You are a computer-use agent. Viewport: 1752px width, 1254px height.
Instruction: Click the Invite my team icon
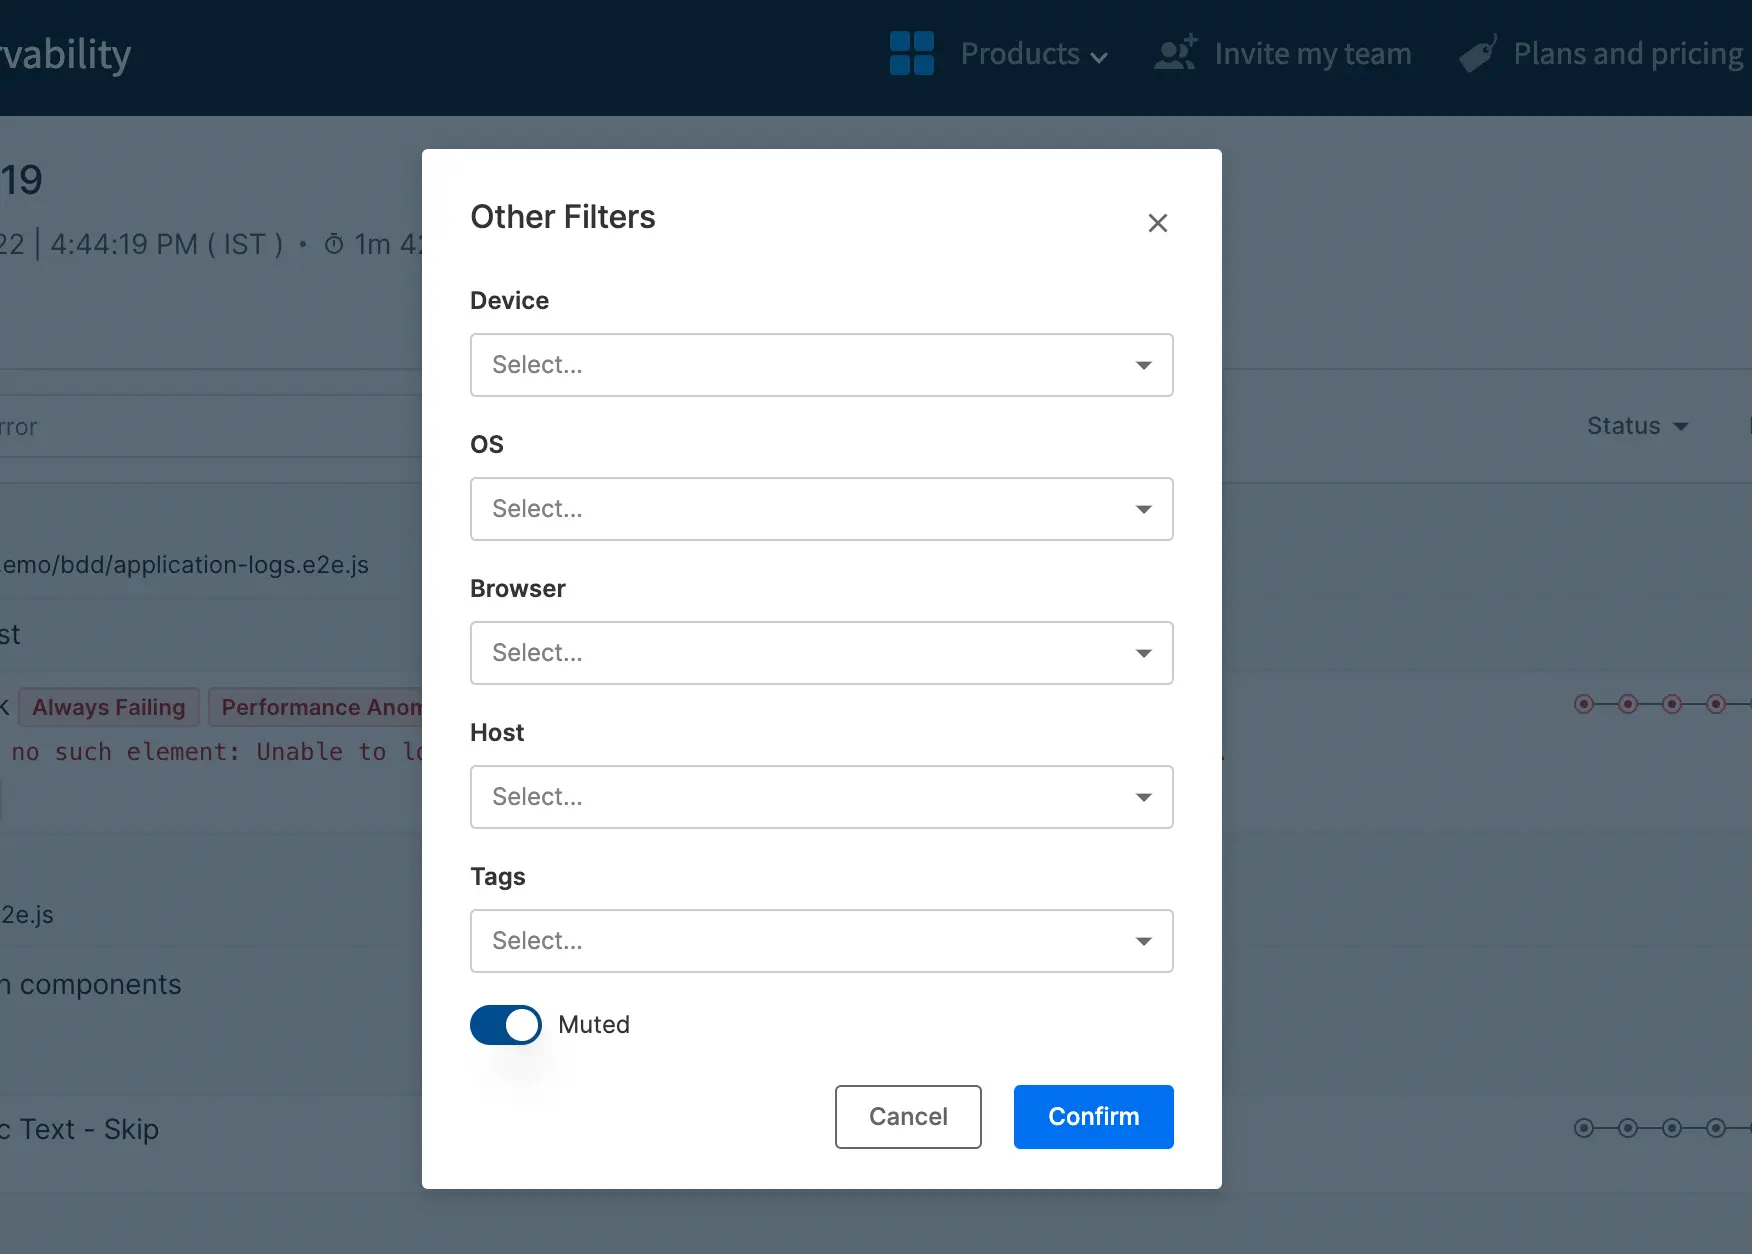tap(1175, 53)
